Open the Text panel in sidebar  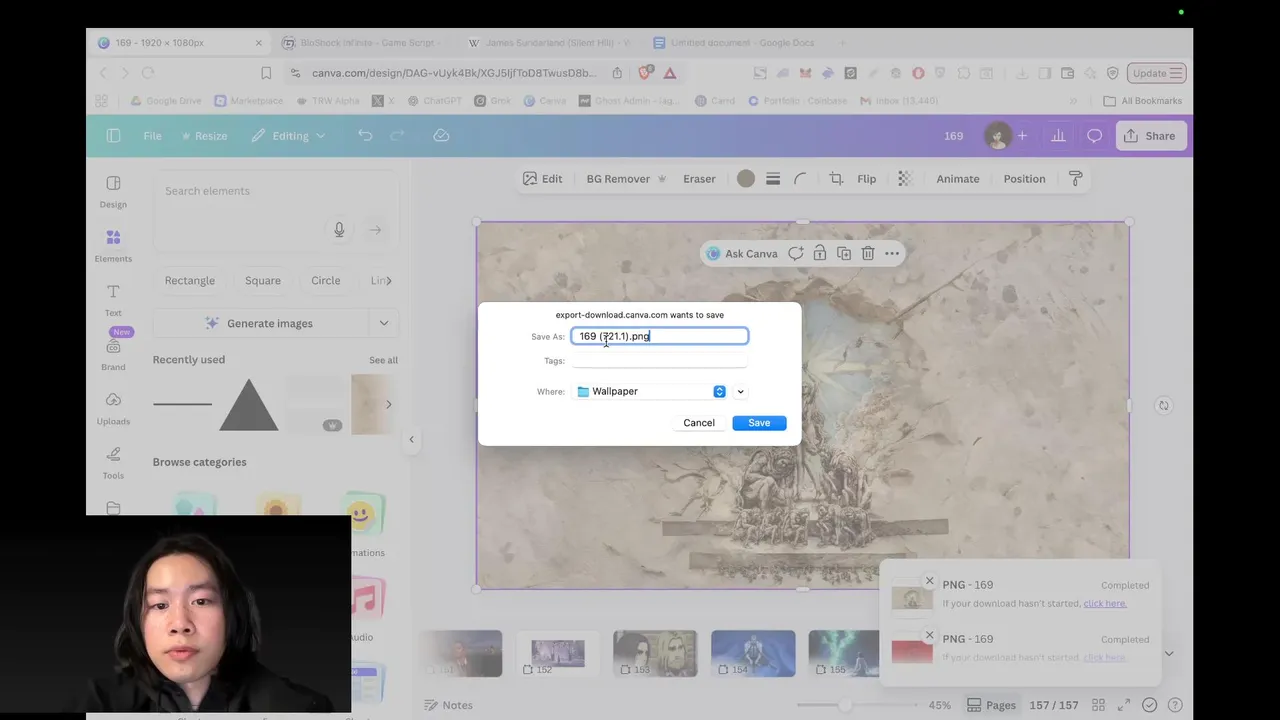(113, 299)
